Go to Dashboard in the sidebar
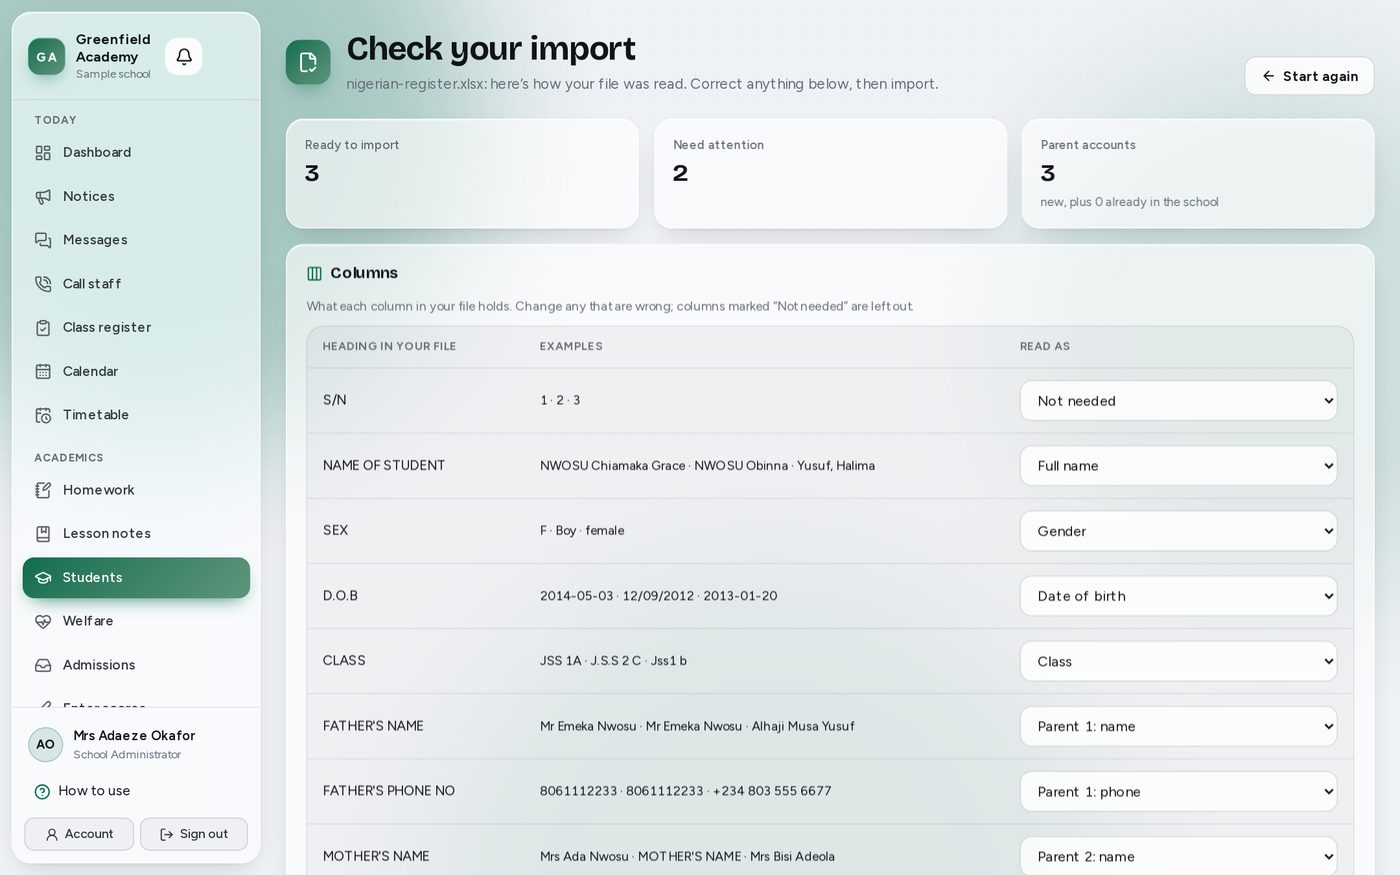Image resolution: width=1400 pixels, height=875 pixels. tap(136, 153)
